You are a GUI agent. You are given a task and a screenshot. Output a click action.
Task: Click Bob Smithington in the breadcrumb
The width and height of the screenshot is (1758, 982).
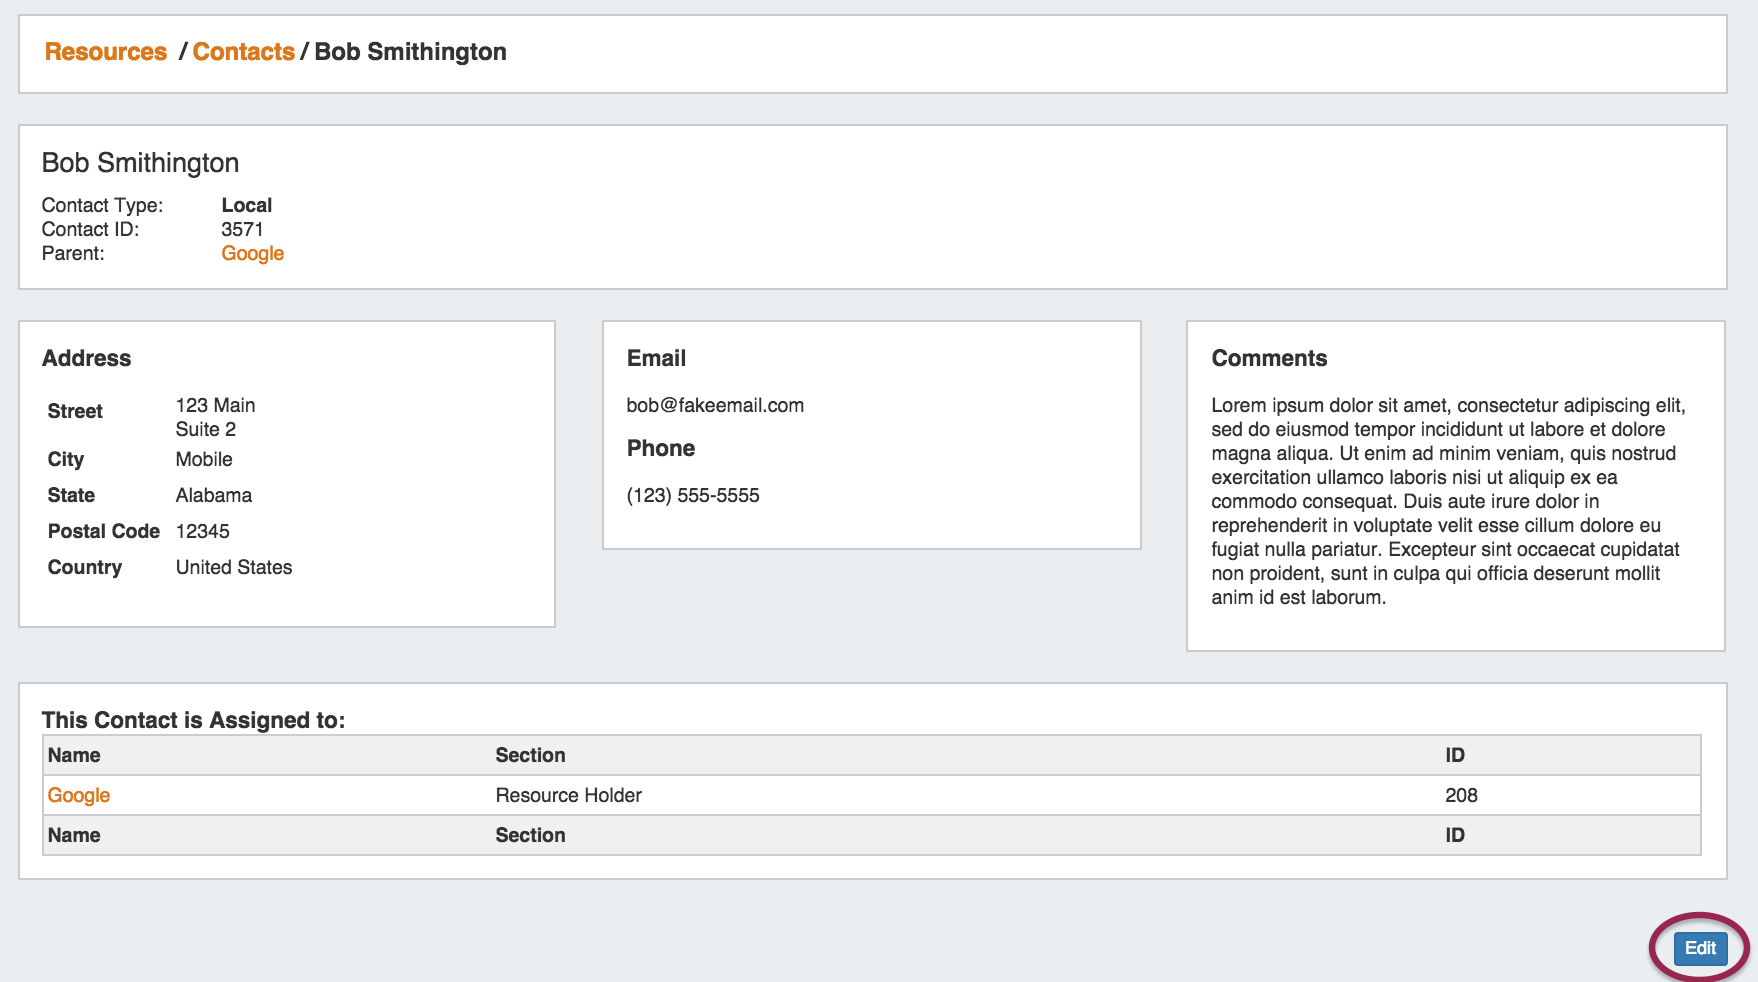[x=410, y=52]
